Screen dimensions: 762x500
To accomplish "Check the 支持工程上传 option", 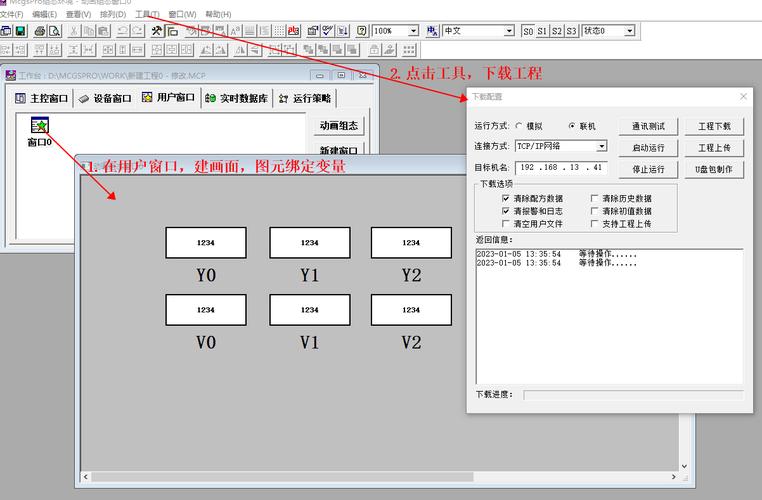I will click(595, 224).
